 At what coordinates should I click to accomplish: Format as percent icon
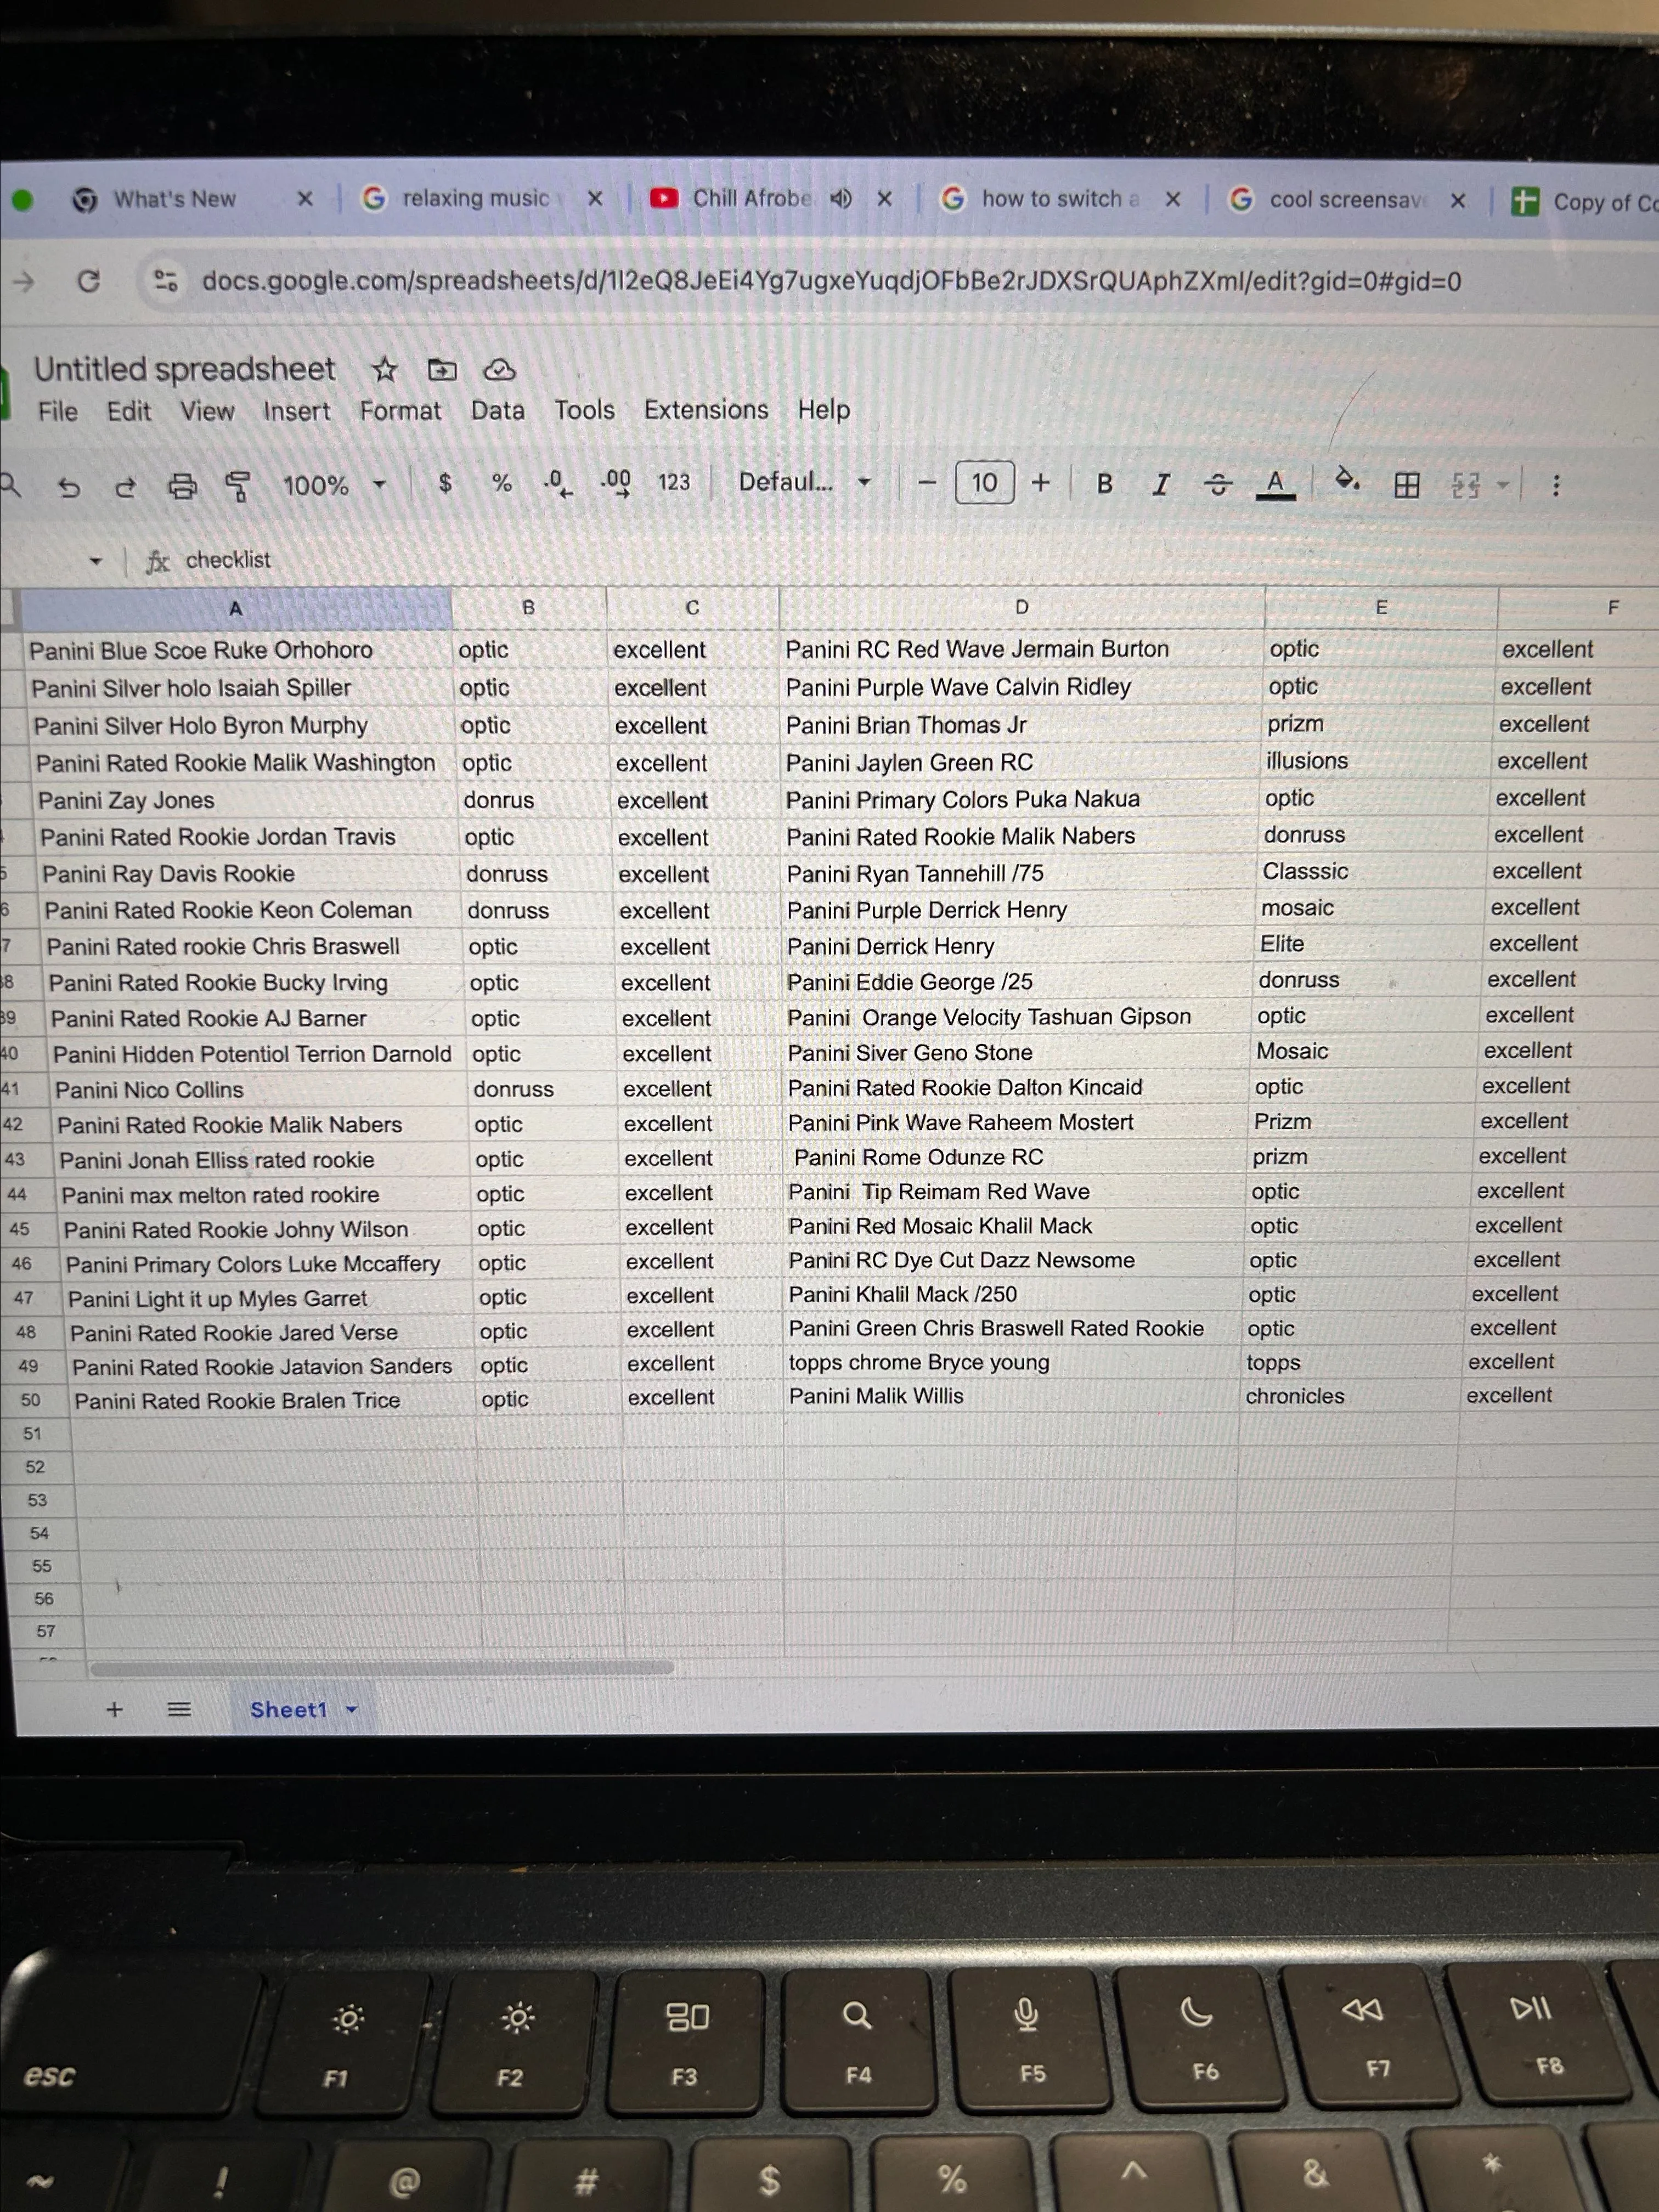[x=501, y=483]
